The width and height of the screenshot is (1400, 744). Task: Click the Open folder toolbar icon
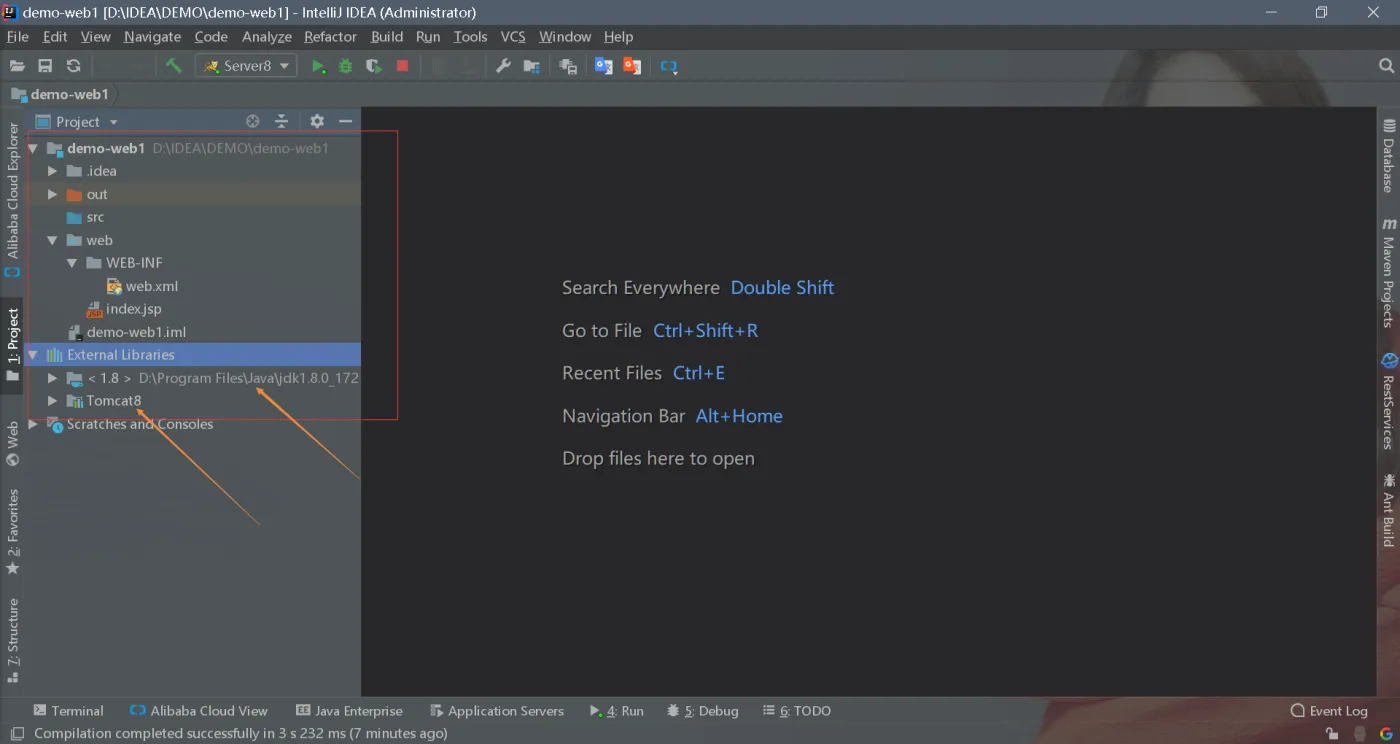click(17, 66)
